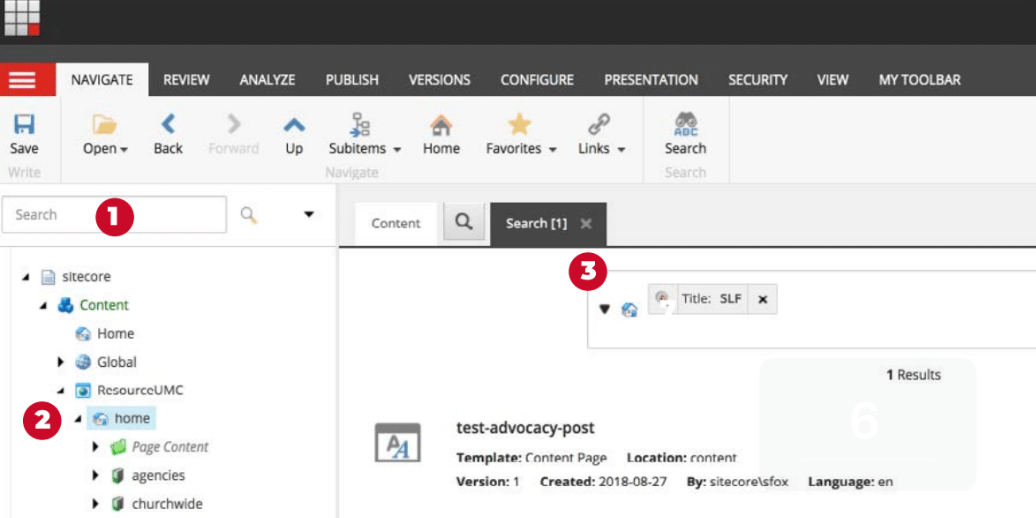Select the churchwide tree item
The image size is (1036, 518).
(x=167, y=504)
